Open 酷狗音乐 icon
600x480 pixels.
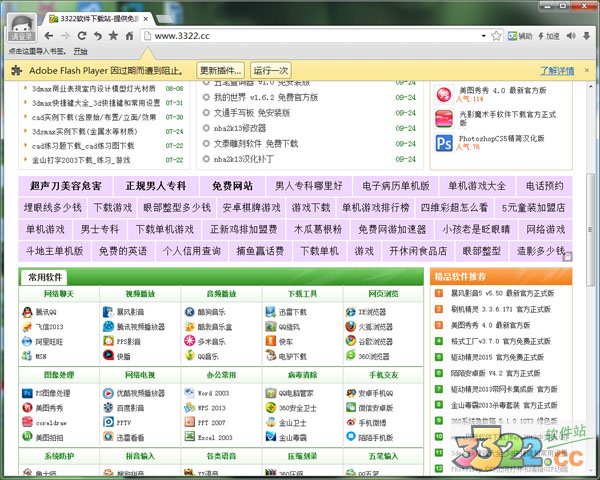pos(189,312)
